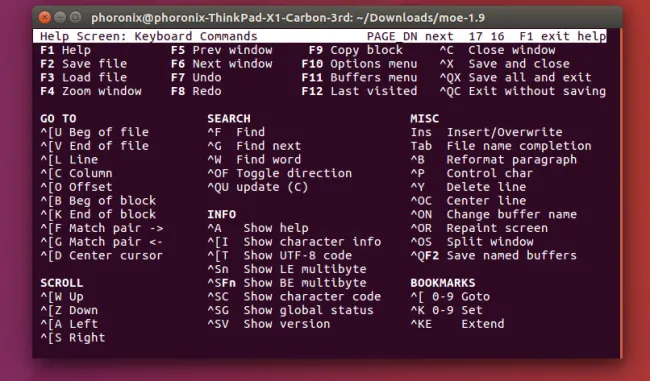
Task: Click the terminal window minimize button
Action: [x=60, y=17]
